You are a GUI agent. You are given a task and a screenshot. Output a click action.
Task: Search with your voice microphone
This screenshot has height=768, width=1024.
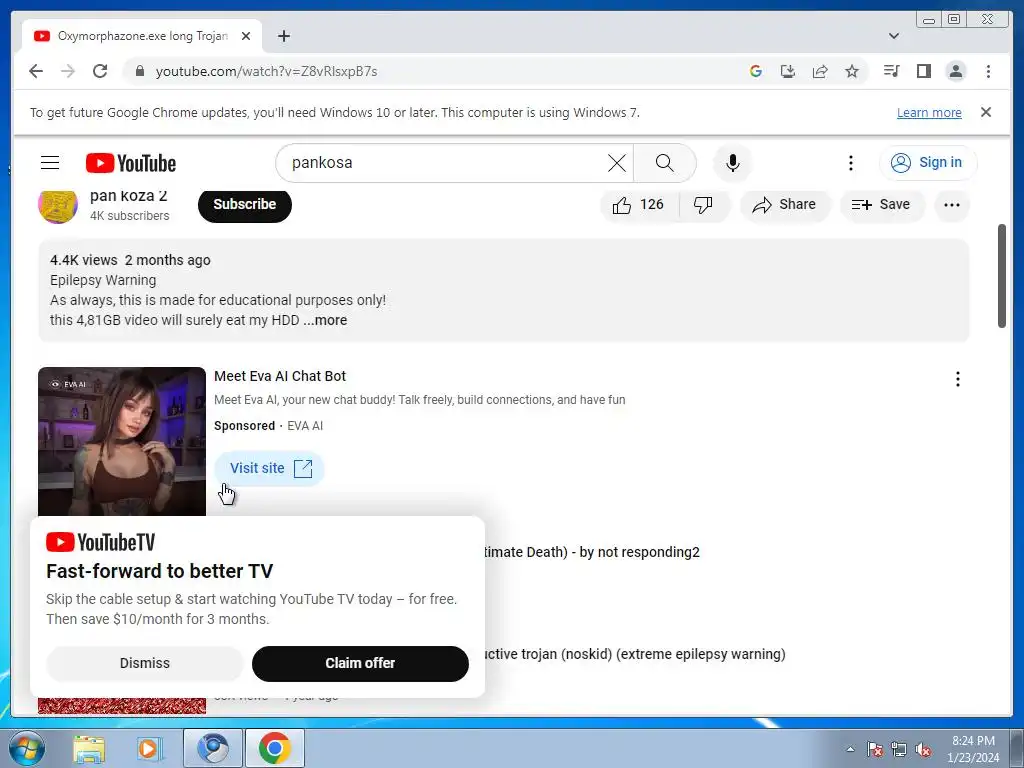[733, 163]
